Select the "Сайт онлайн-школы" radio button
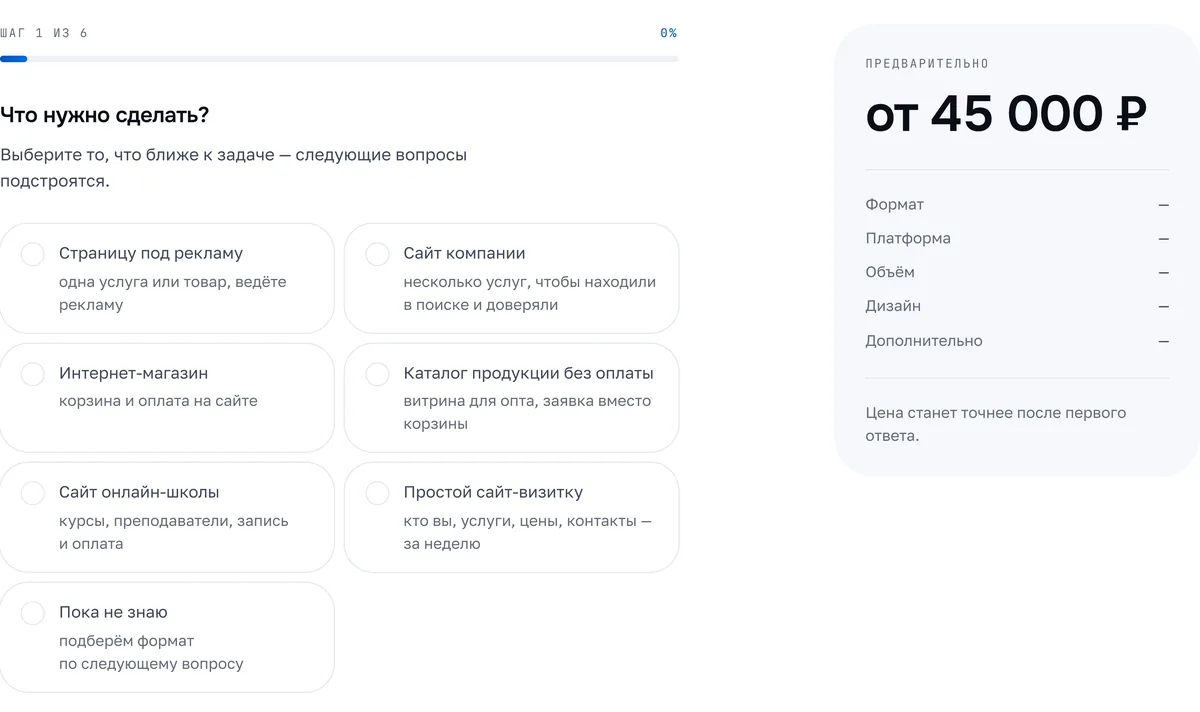Viewport: 1200px width, 712px height. point(33,493)
